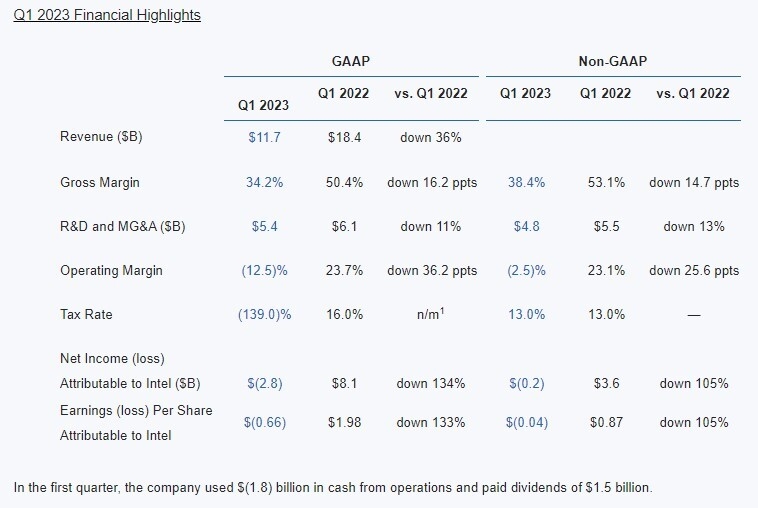Image resolution: width=758 pixels, height=508 pixels.
Task: Click GAAP gross margin value 34.2%
Action: [x=264, y=182]
